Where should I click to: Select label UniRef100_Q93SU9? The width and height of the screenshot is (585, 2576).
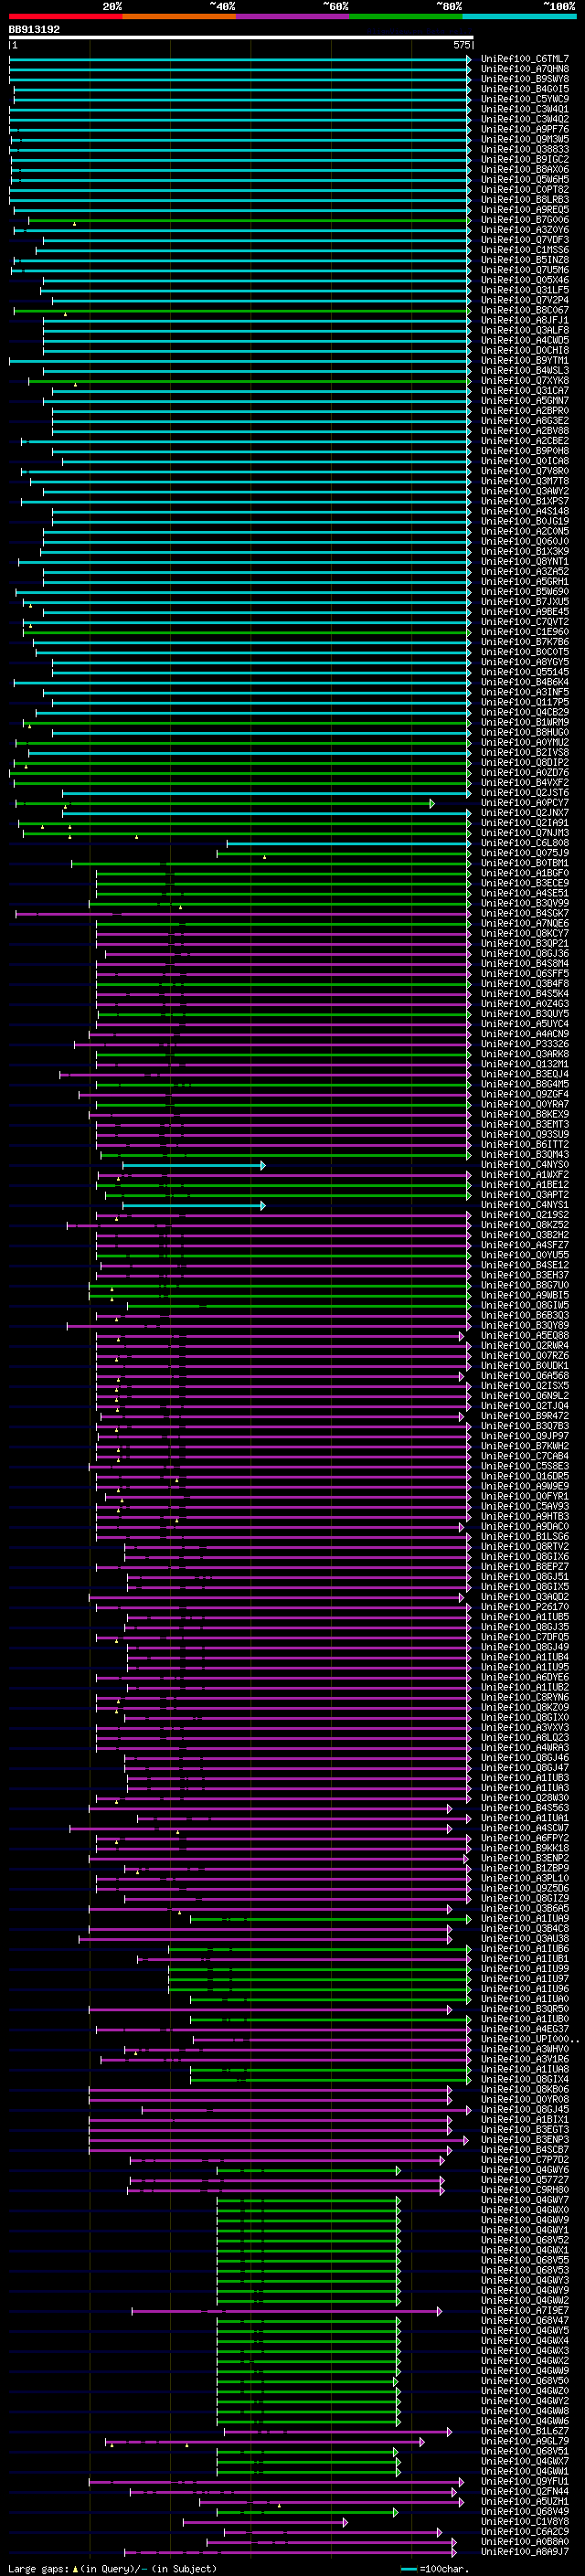524,1134
